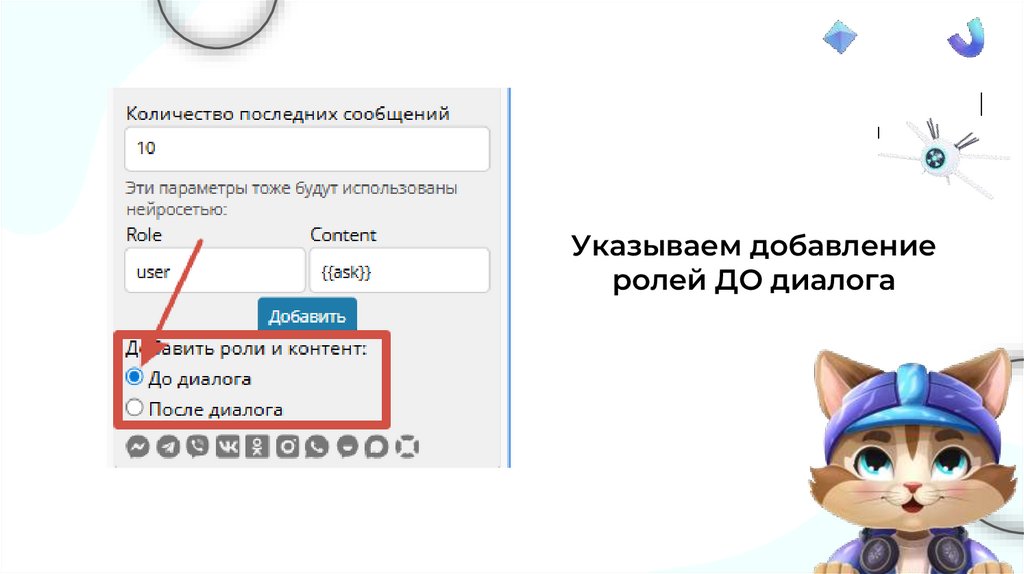Click the empty speech bubble icon
1024x574 pixels.
pyautogui.click(x=377, y=447)
